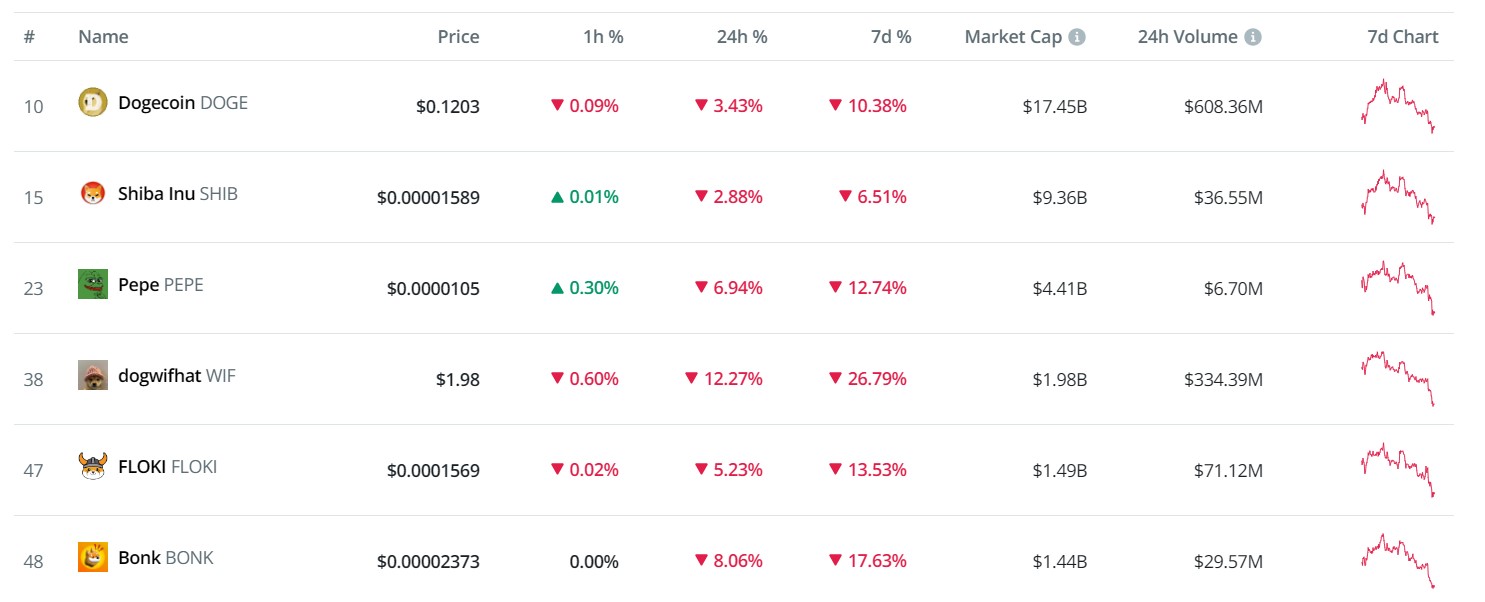This screenshot has height=602, width=1485.
Task: Click the 24h Volume info icon
Action: [x=1253, y=37]
